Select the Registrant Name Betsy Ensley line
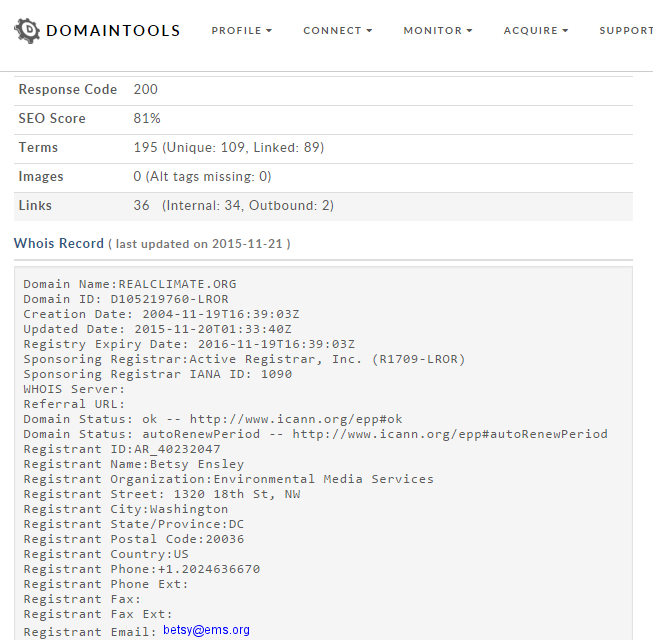Image resolution: width=653 pixels, height=640 pixels. [134, 464]
